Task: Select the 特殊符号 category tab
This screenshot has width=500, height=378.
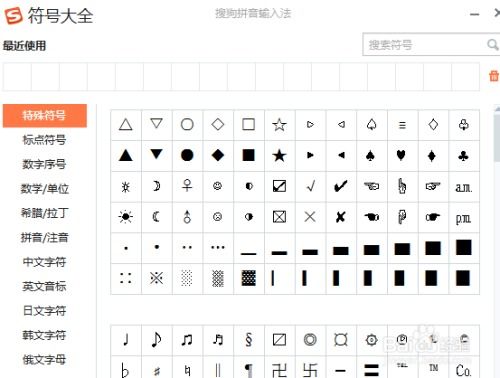Action: 45,116
